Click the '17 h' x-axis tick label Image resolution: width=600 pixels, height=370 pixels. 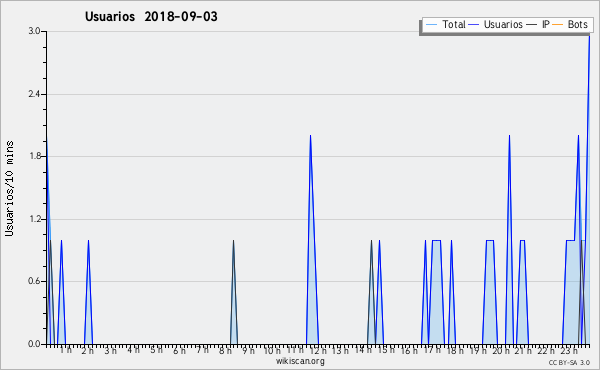(x=432, y=350)
